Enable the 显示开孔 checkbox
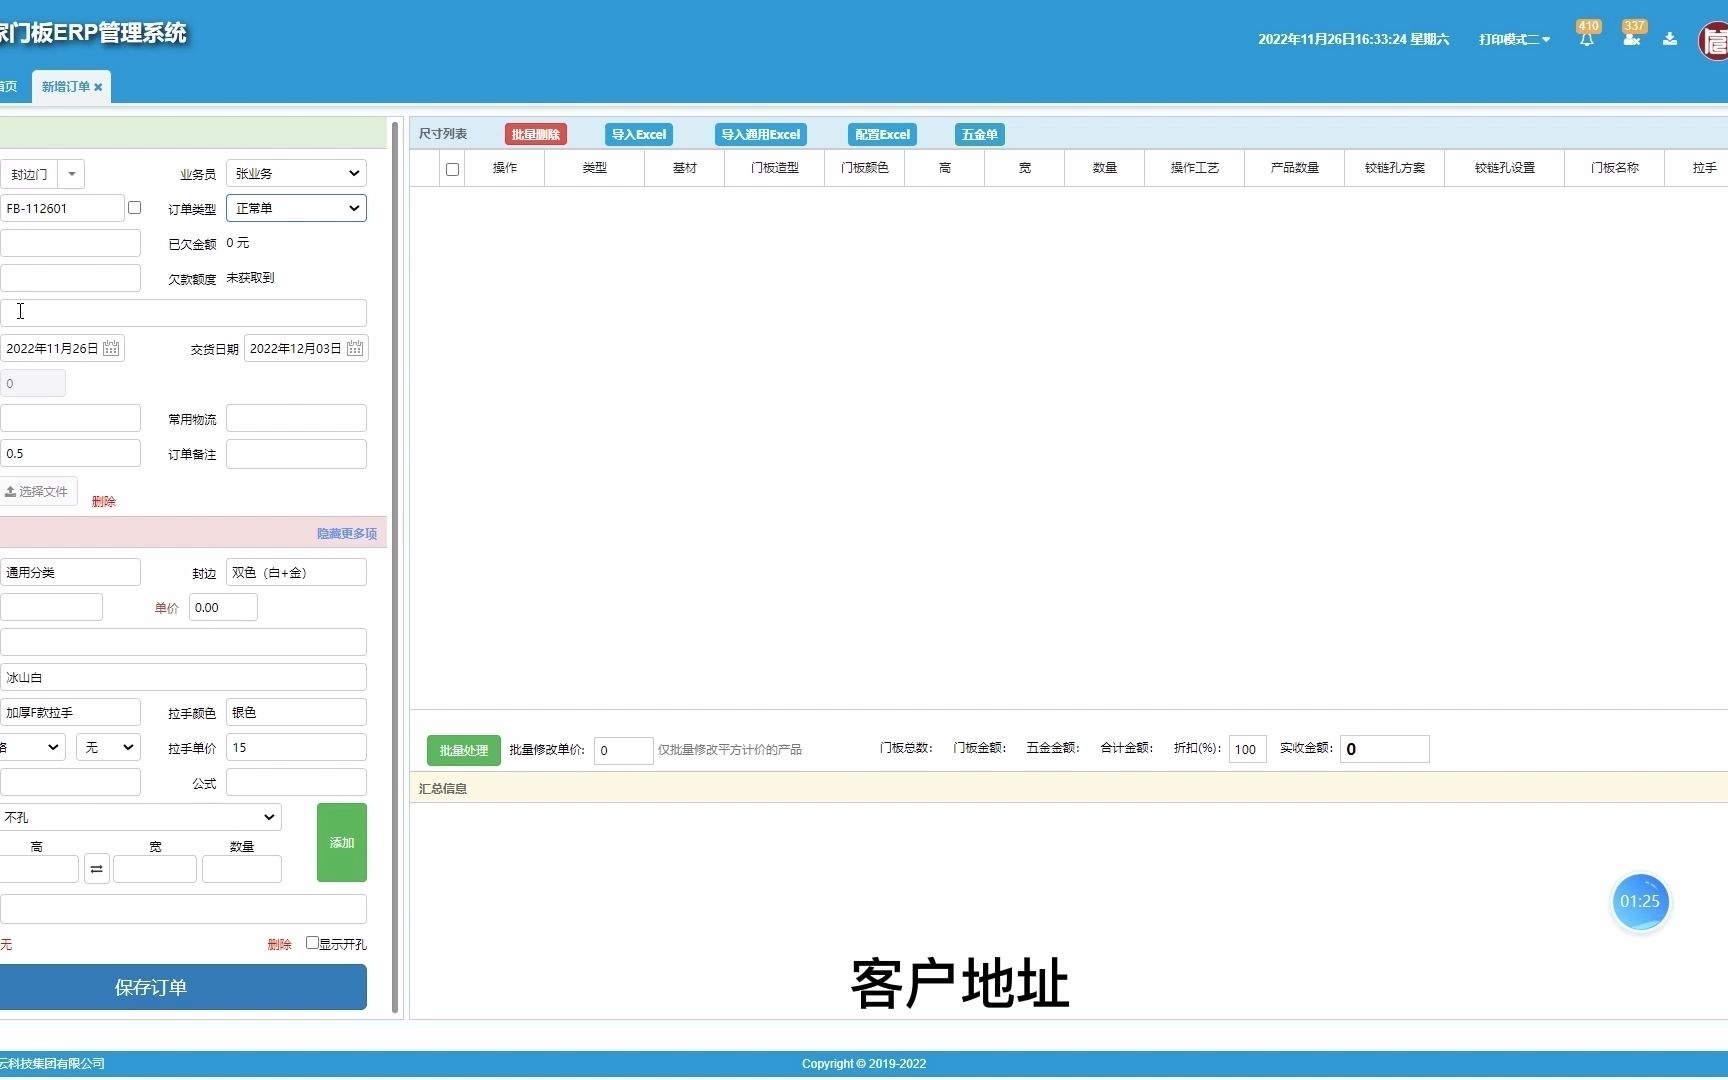The image size is (1728, 1080). 312,942
